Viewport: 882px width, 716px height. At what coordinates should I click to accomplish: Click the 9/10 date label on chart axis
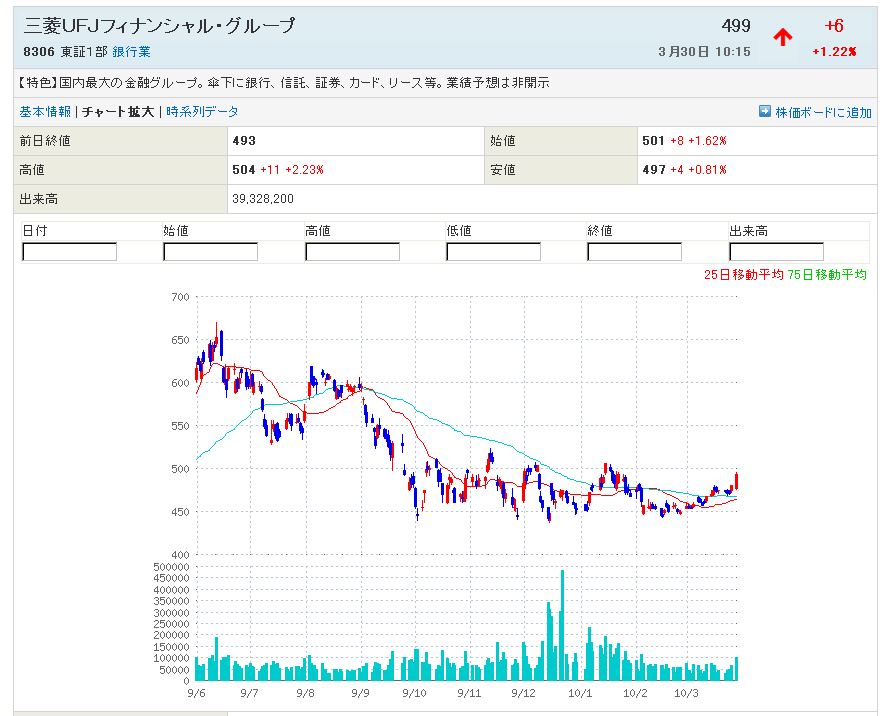click(x=415, y=693)
